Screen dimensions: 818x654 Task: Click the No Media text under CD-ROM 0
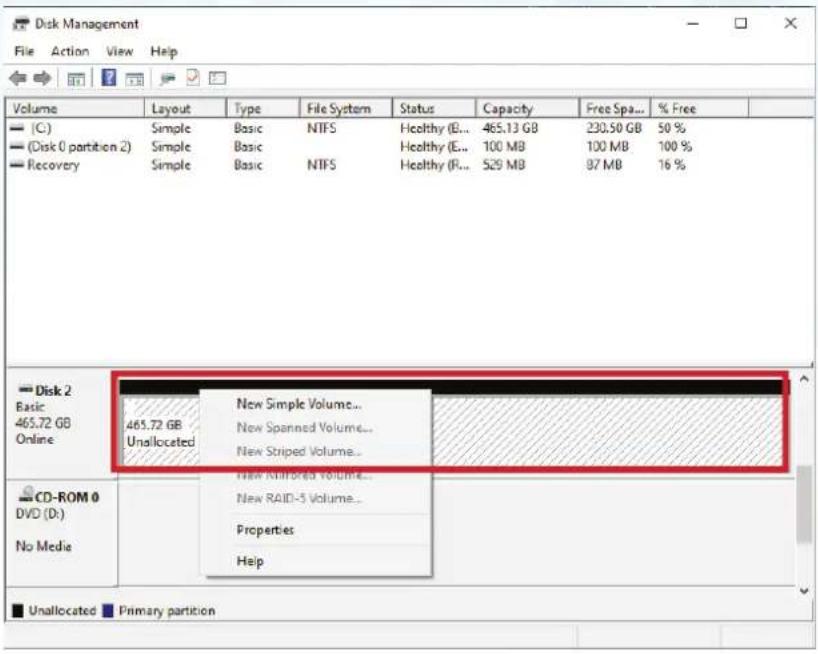pyautogui.click(x=44, y=546)
